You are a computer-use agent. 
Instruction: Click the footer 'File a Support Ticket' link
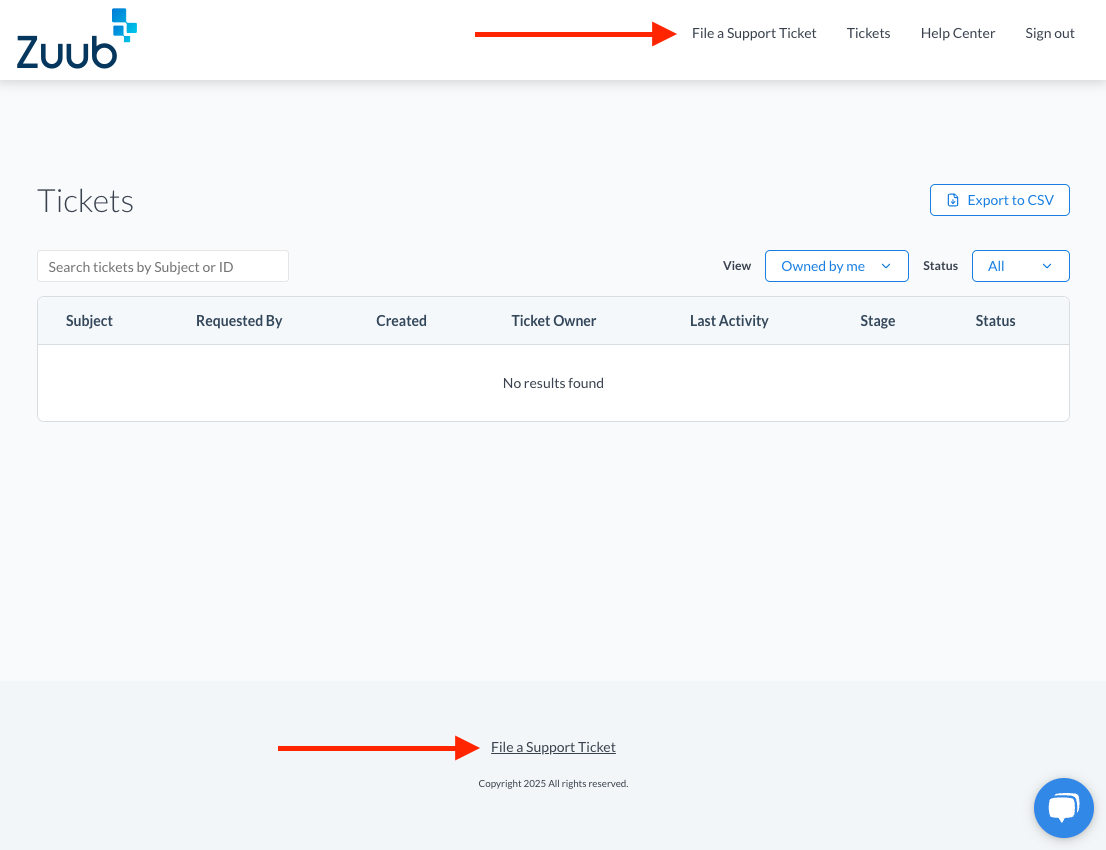pos(553,747)
